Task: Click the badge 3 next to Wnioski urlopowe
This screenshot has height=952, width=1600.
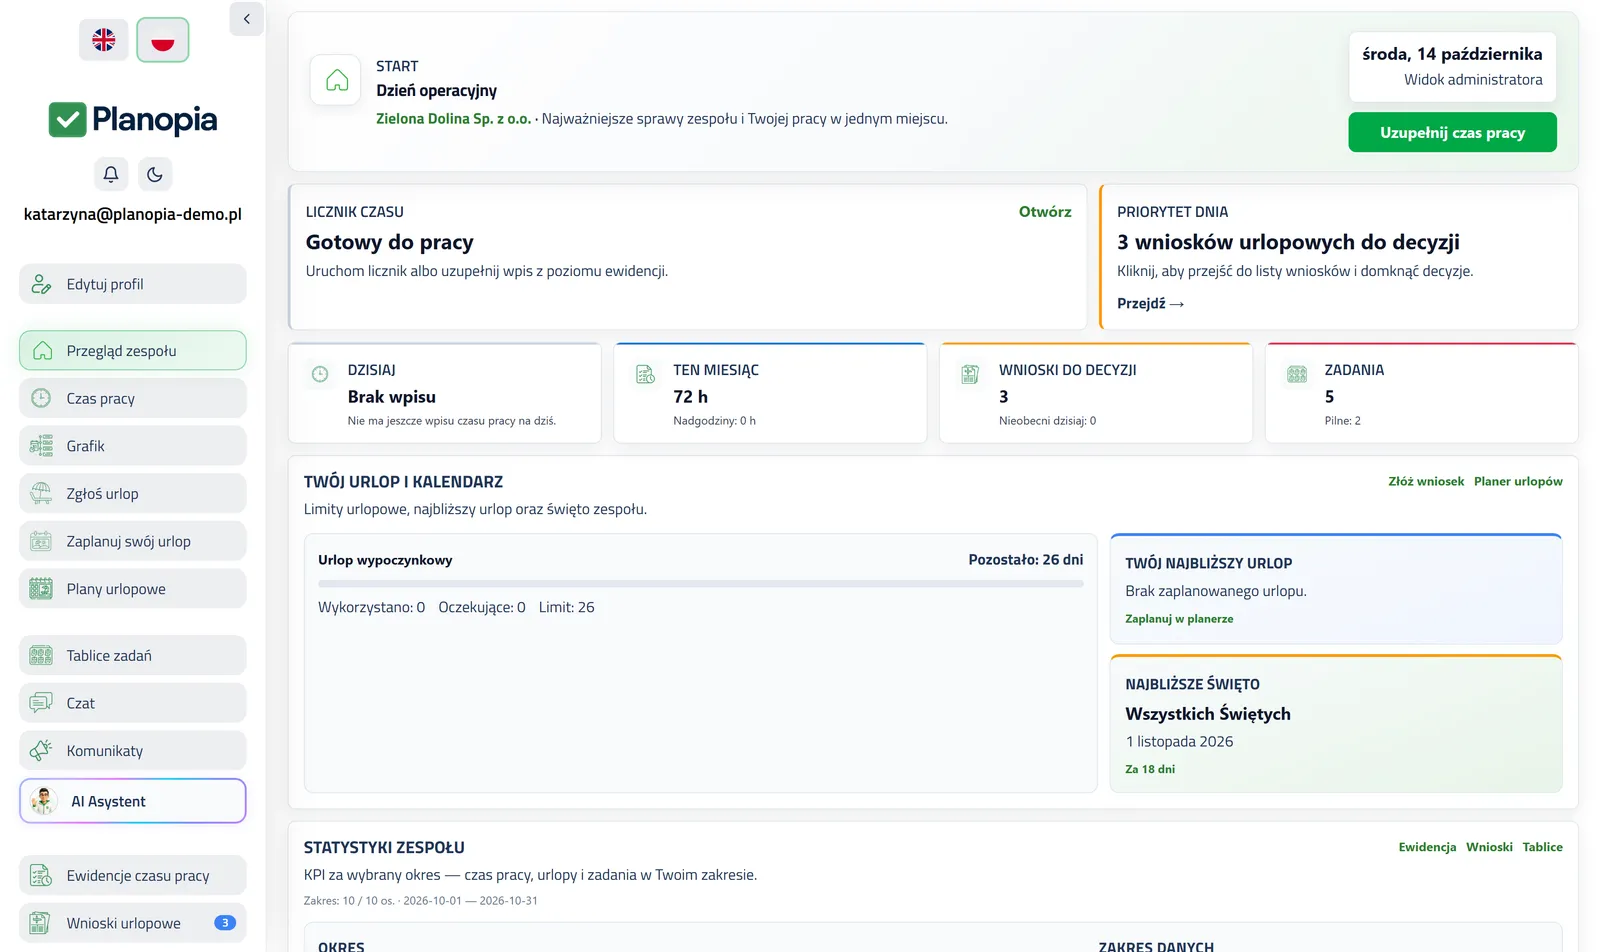Action: [225, 923]
